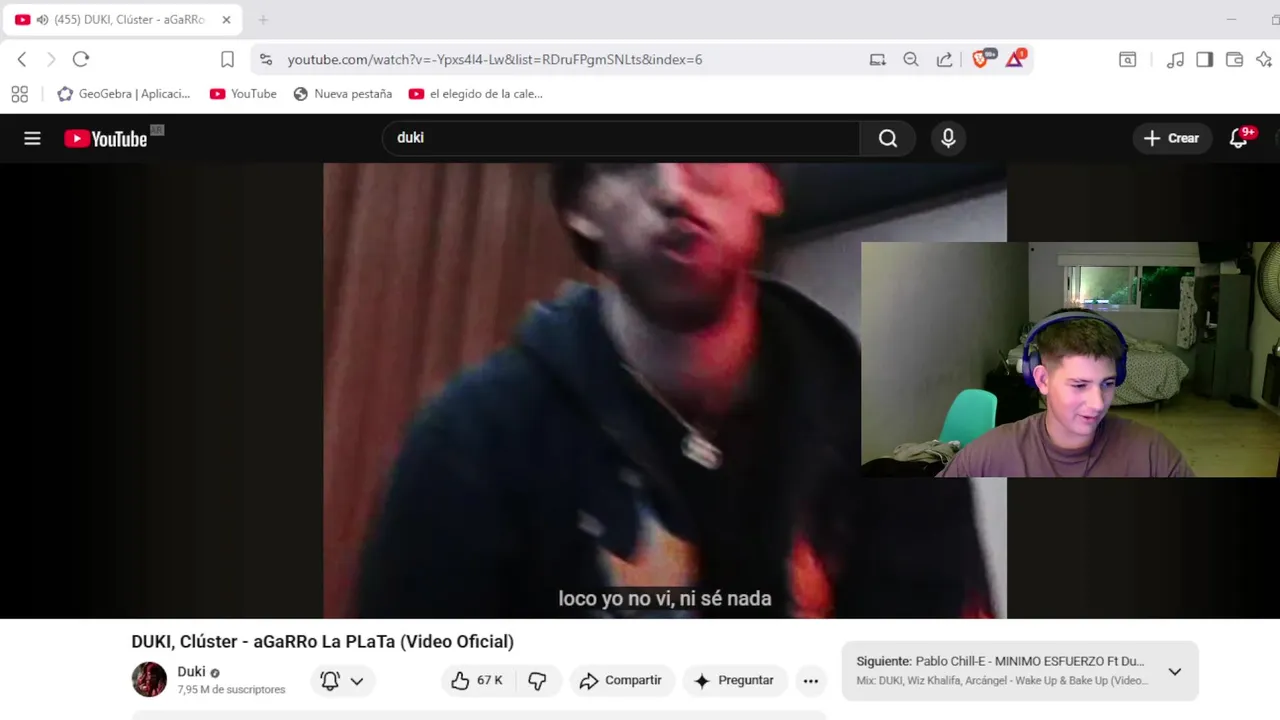
Task: Open the tab search icon in toolbar
Action: coord(1127,60)
